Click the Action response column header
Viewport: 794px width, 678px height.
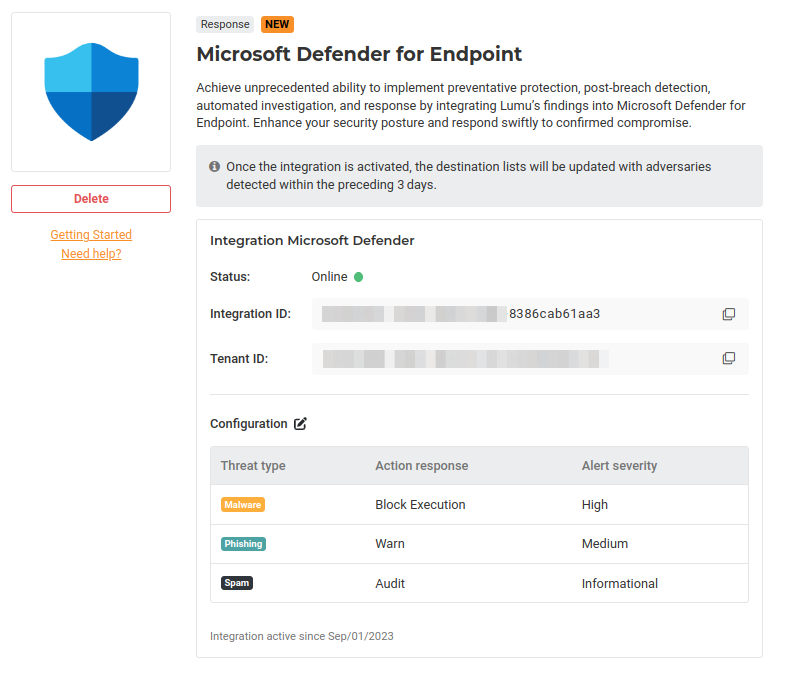pyautogui.click(x=421, y=466)
